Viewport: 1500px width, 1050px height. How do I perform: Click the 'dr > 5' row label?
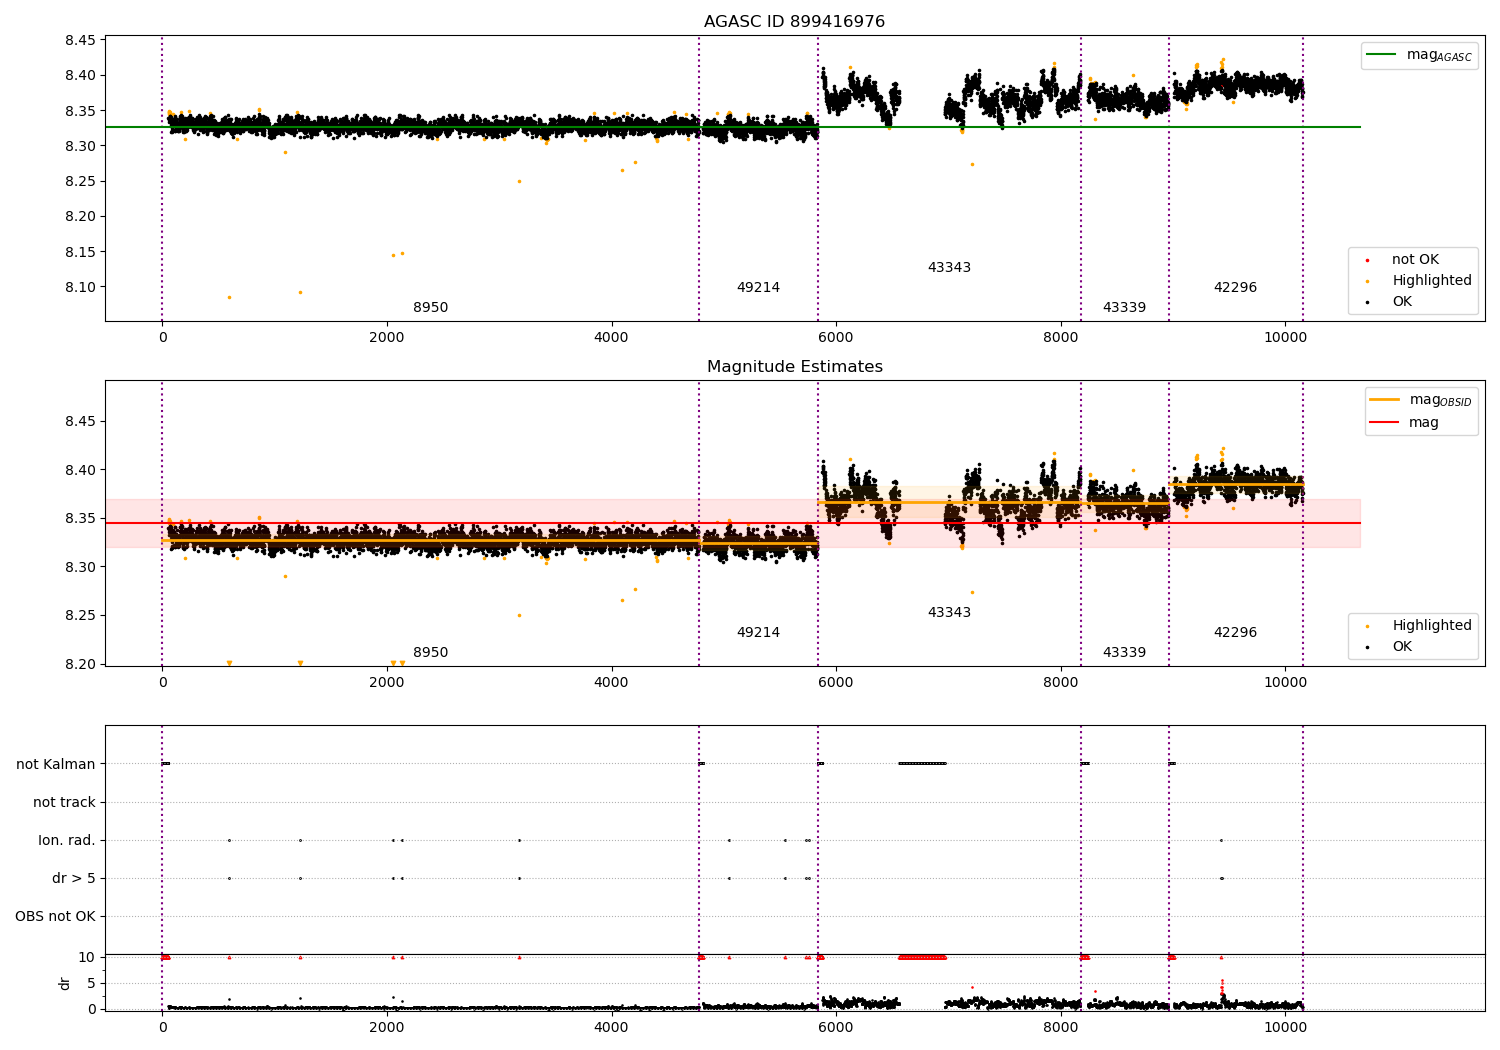tap(74, 879)
